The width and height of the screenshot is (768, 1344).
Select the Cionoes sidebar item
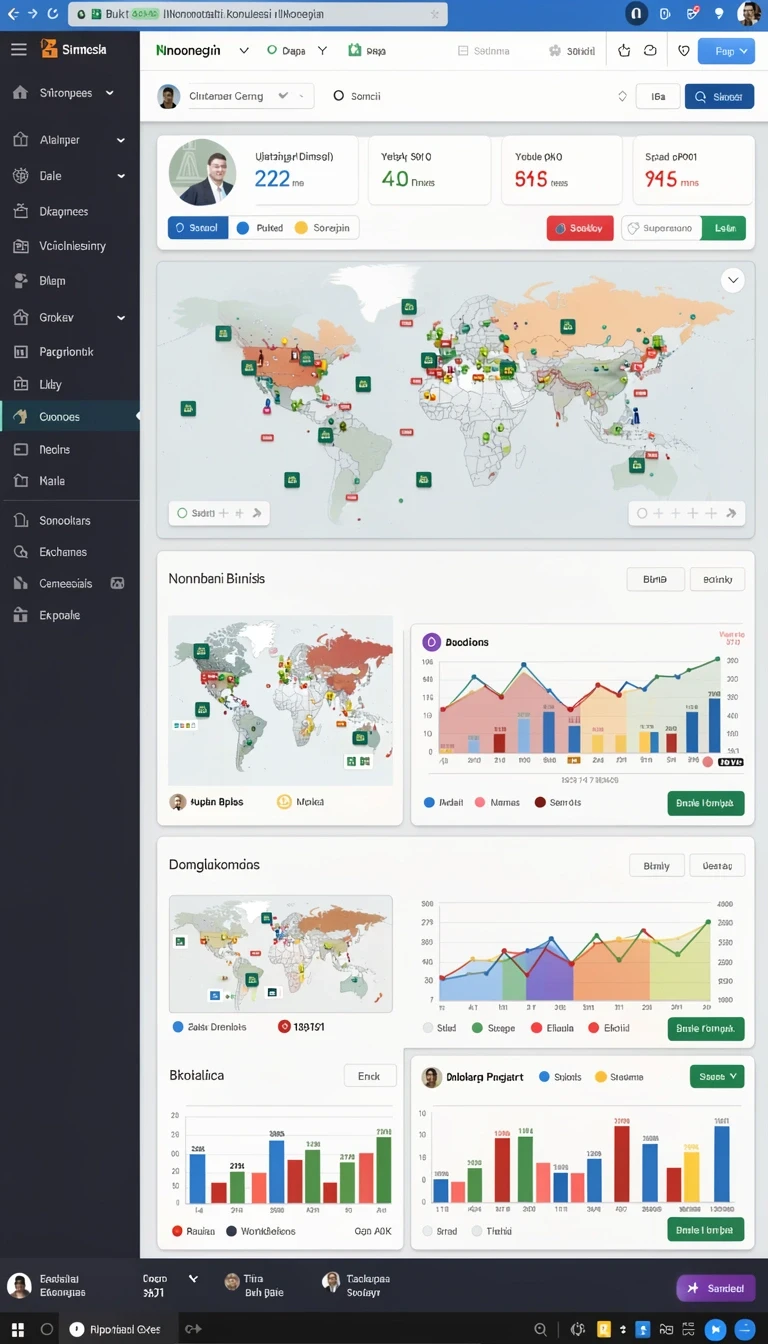70,416
